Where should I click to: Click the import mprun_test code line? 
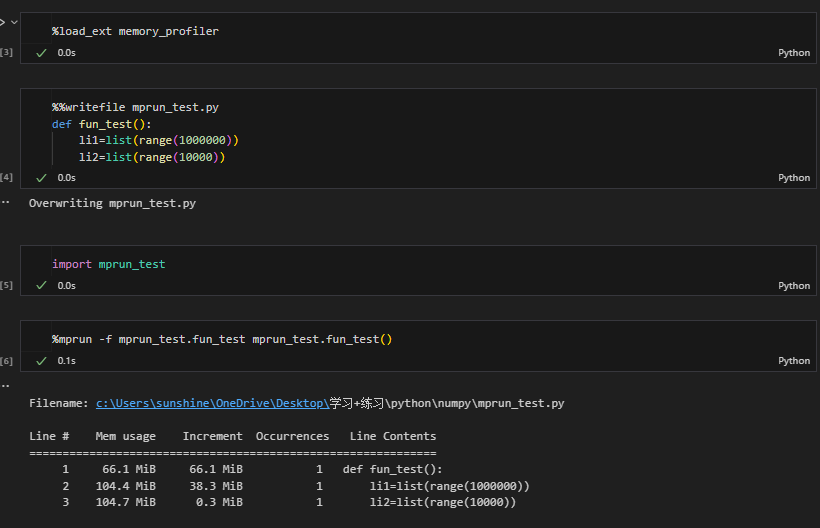click(108, 264)
